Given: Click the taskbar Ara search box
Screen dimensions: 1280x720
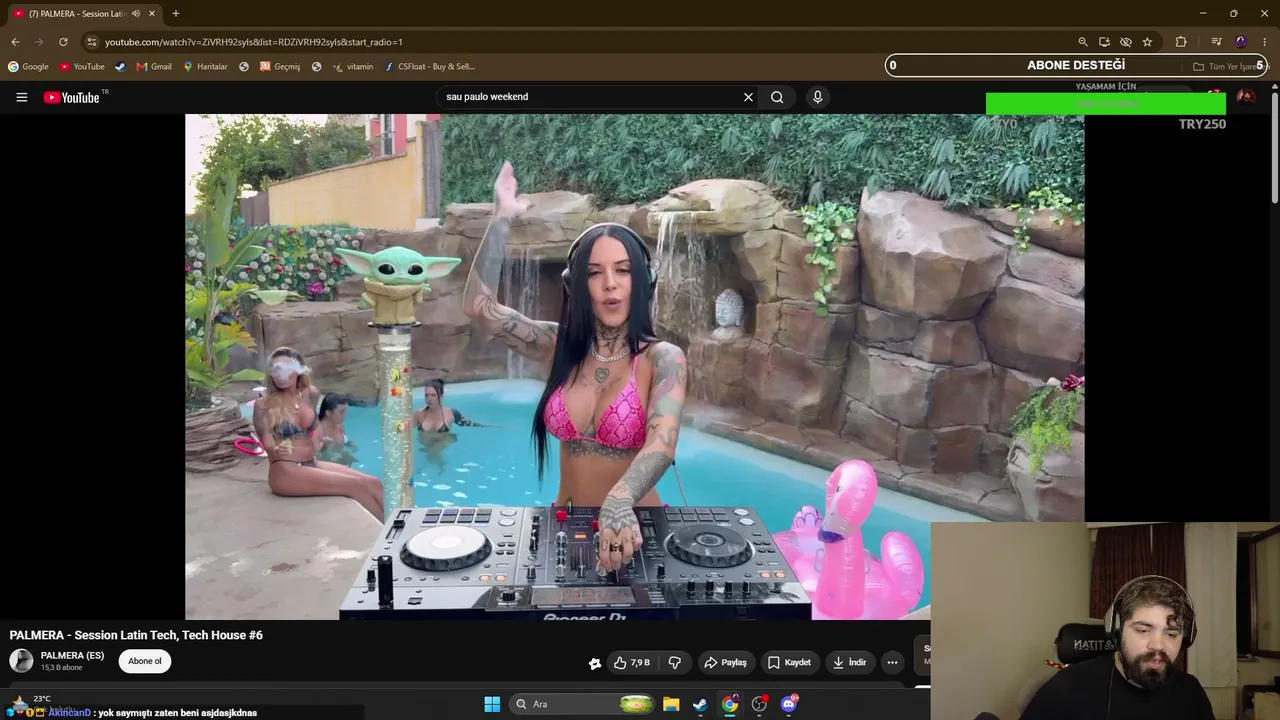Looking at the screenshot, I should 583,704.
